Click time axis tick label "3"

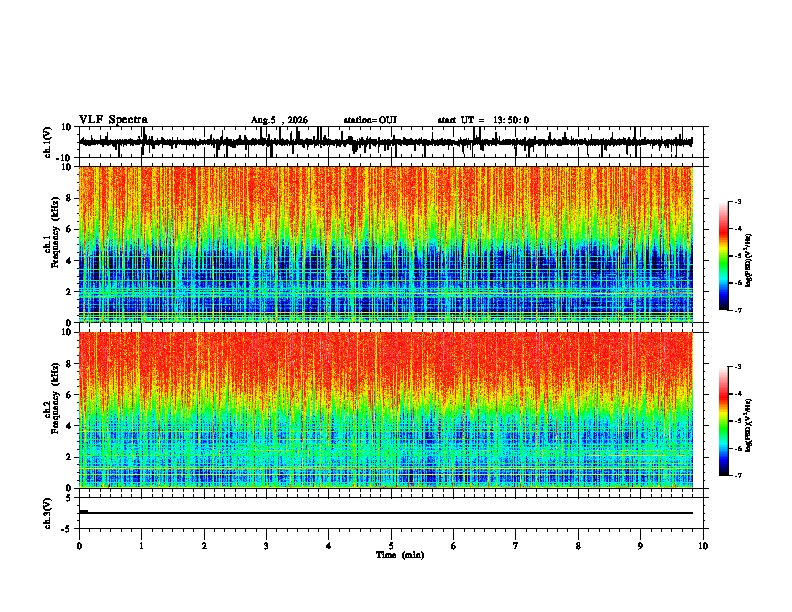click(266, 546)
